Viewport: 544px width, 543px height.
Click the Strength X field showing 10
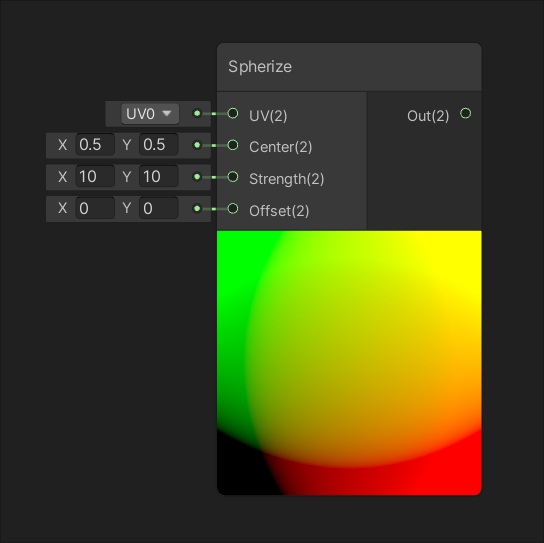click(95, 177)
